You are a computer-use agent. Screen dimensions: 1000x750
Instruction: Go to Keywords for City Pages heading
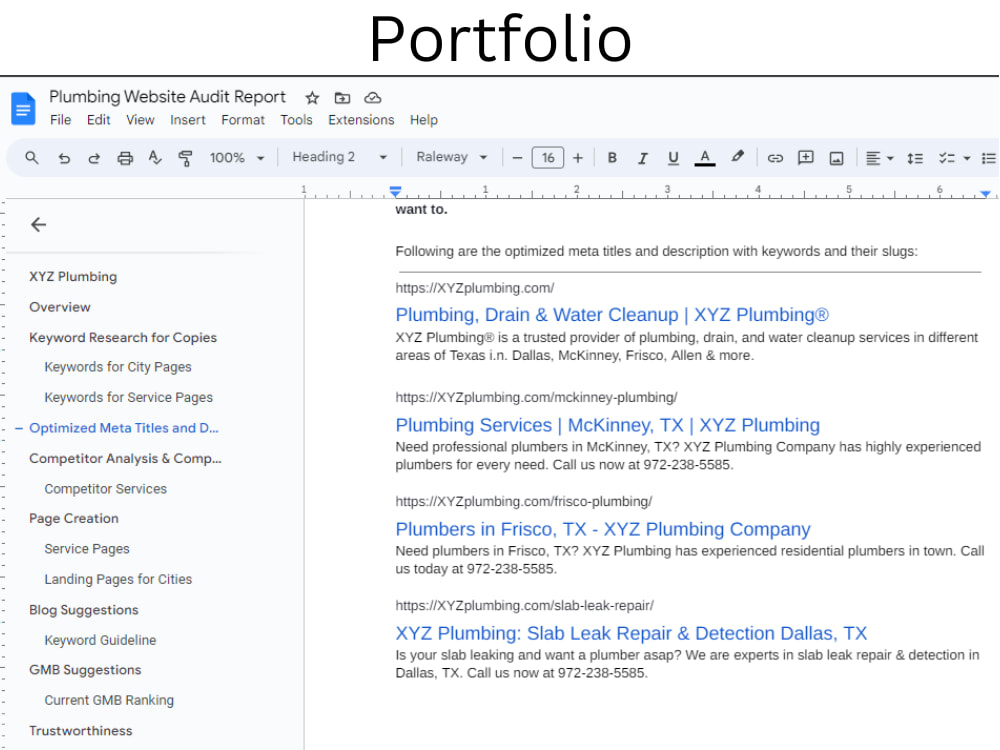click(118, 367)
